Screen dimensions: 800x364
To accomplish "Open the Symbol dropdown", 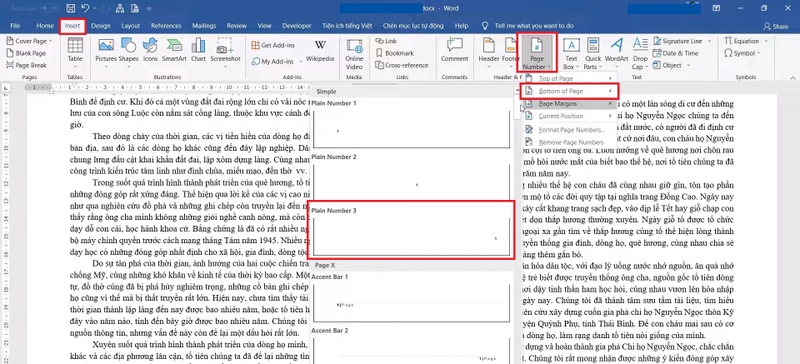I will point(742,53).
